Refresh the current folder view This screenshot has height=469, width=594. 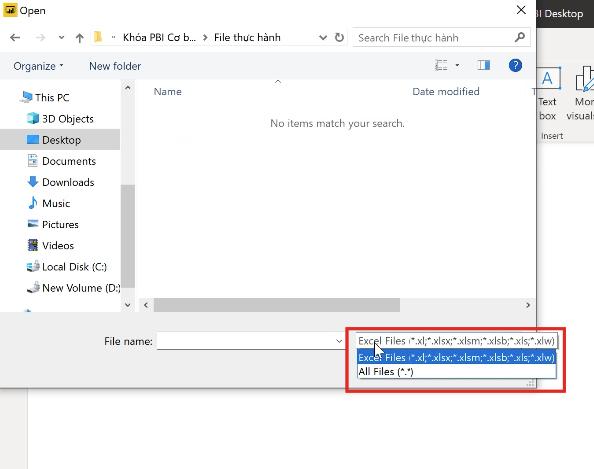(x=339, y=37)
